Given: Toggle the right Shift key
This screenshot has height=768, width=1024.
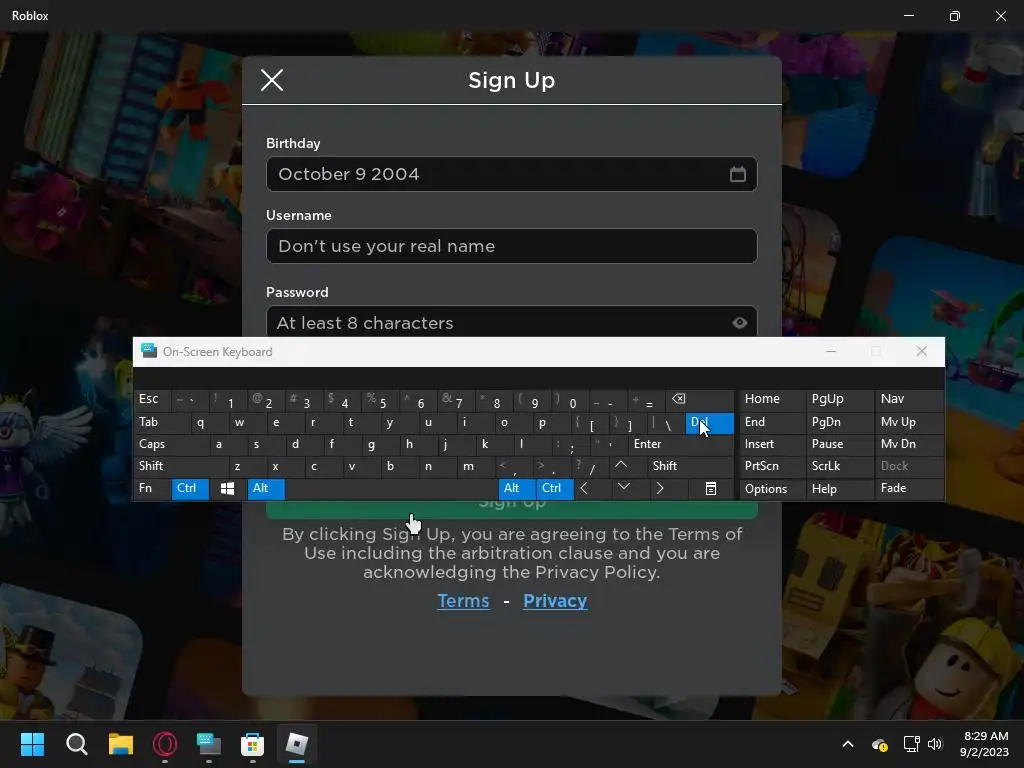Looking at the screenshot, I should coord(691,466).
